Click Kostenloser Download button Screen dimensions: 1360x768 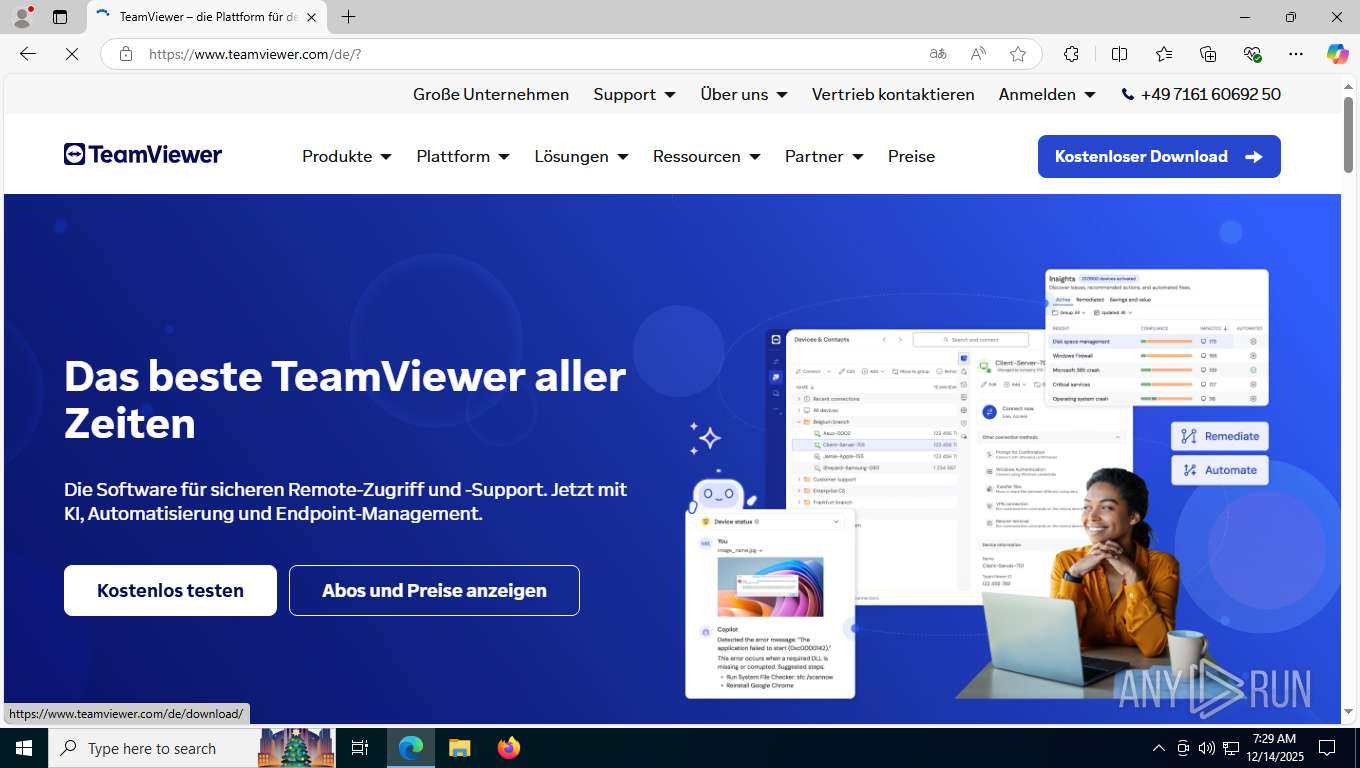pos(1159,156)
